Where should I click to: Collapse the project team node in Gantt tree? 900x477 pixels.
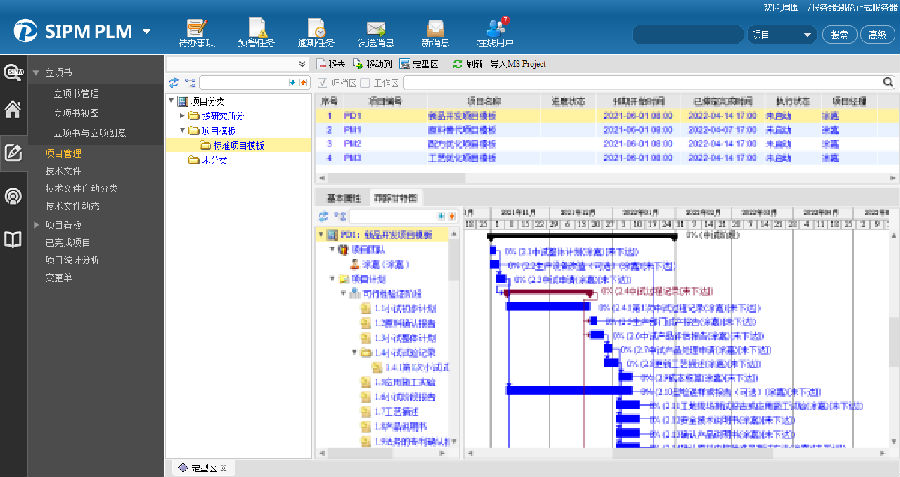pos(332,249)
